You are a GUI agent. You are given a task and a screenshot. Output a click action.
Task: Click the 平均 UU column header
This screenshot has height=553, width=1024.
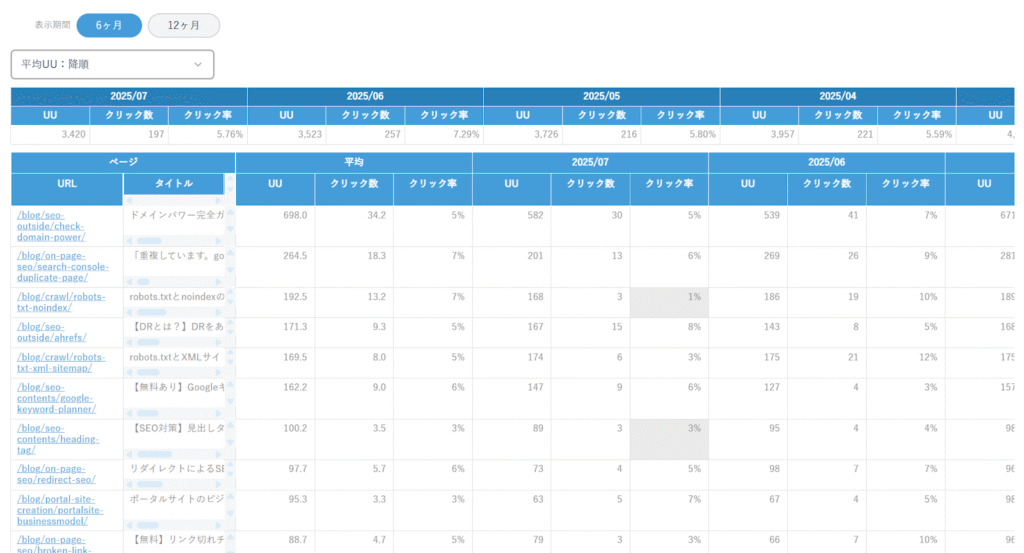[275, 183]
